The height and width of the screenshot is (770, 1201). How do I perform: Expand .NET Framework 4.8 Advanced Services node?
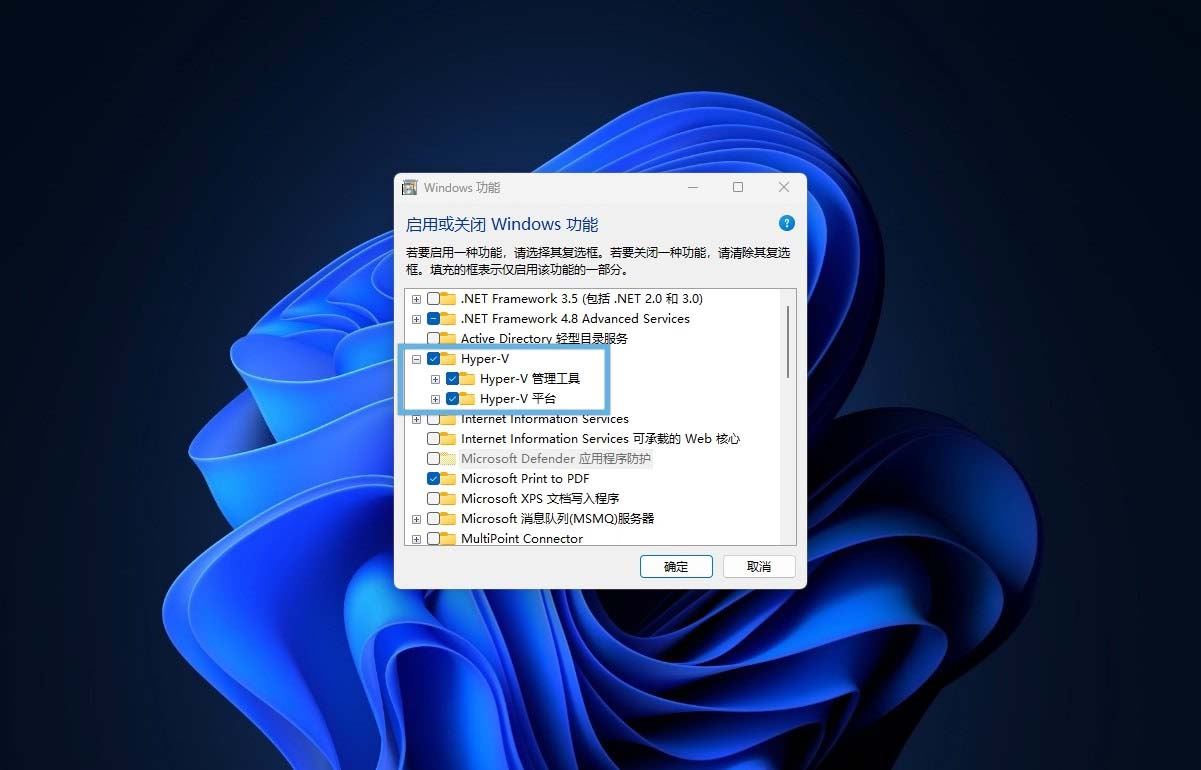(416, 318)
